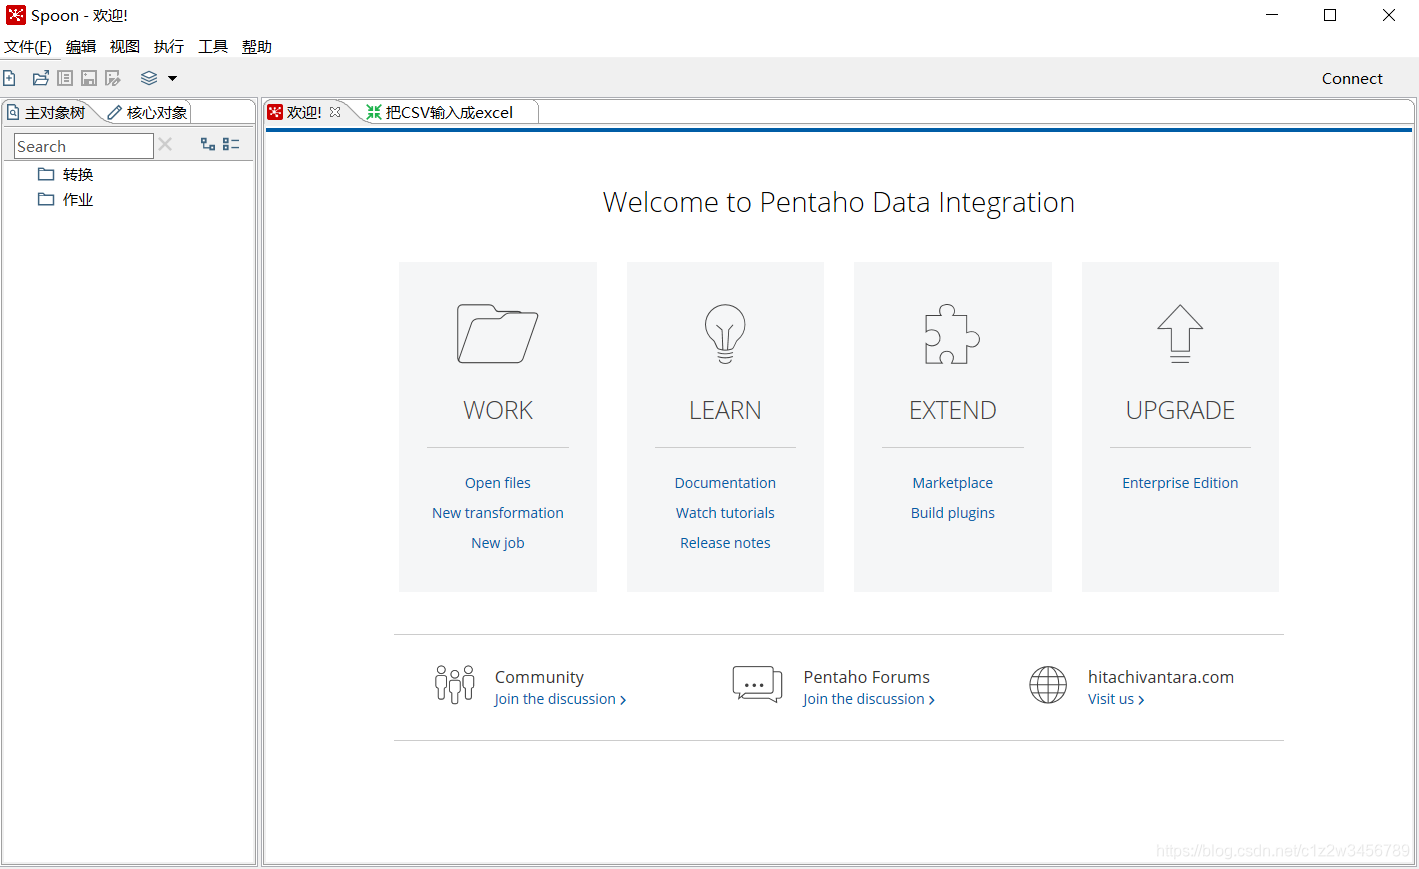
Task: Click the WORK heading text
Action: point(498,410)
